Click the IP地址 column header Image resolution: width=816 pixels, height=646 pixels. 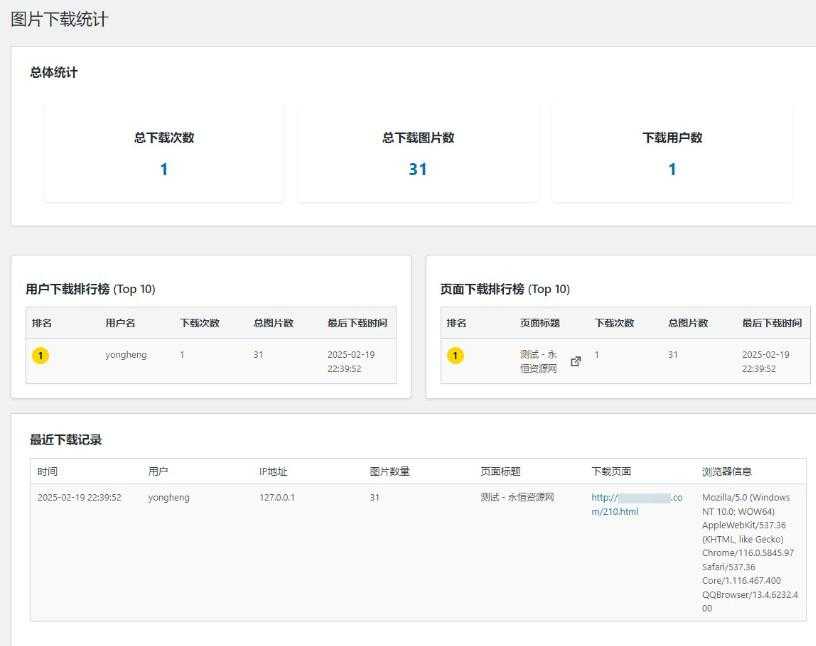pyautogui.click(x=273, y=471)
